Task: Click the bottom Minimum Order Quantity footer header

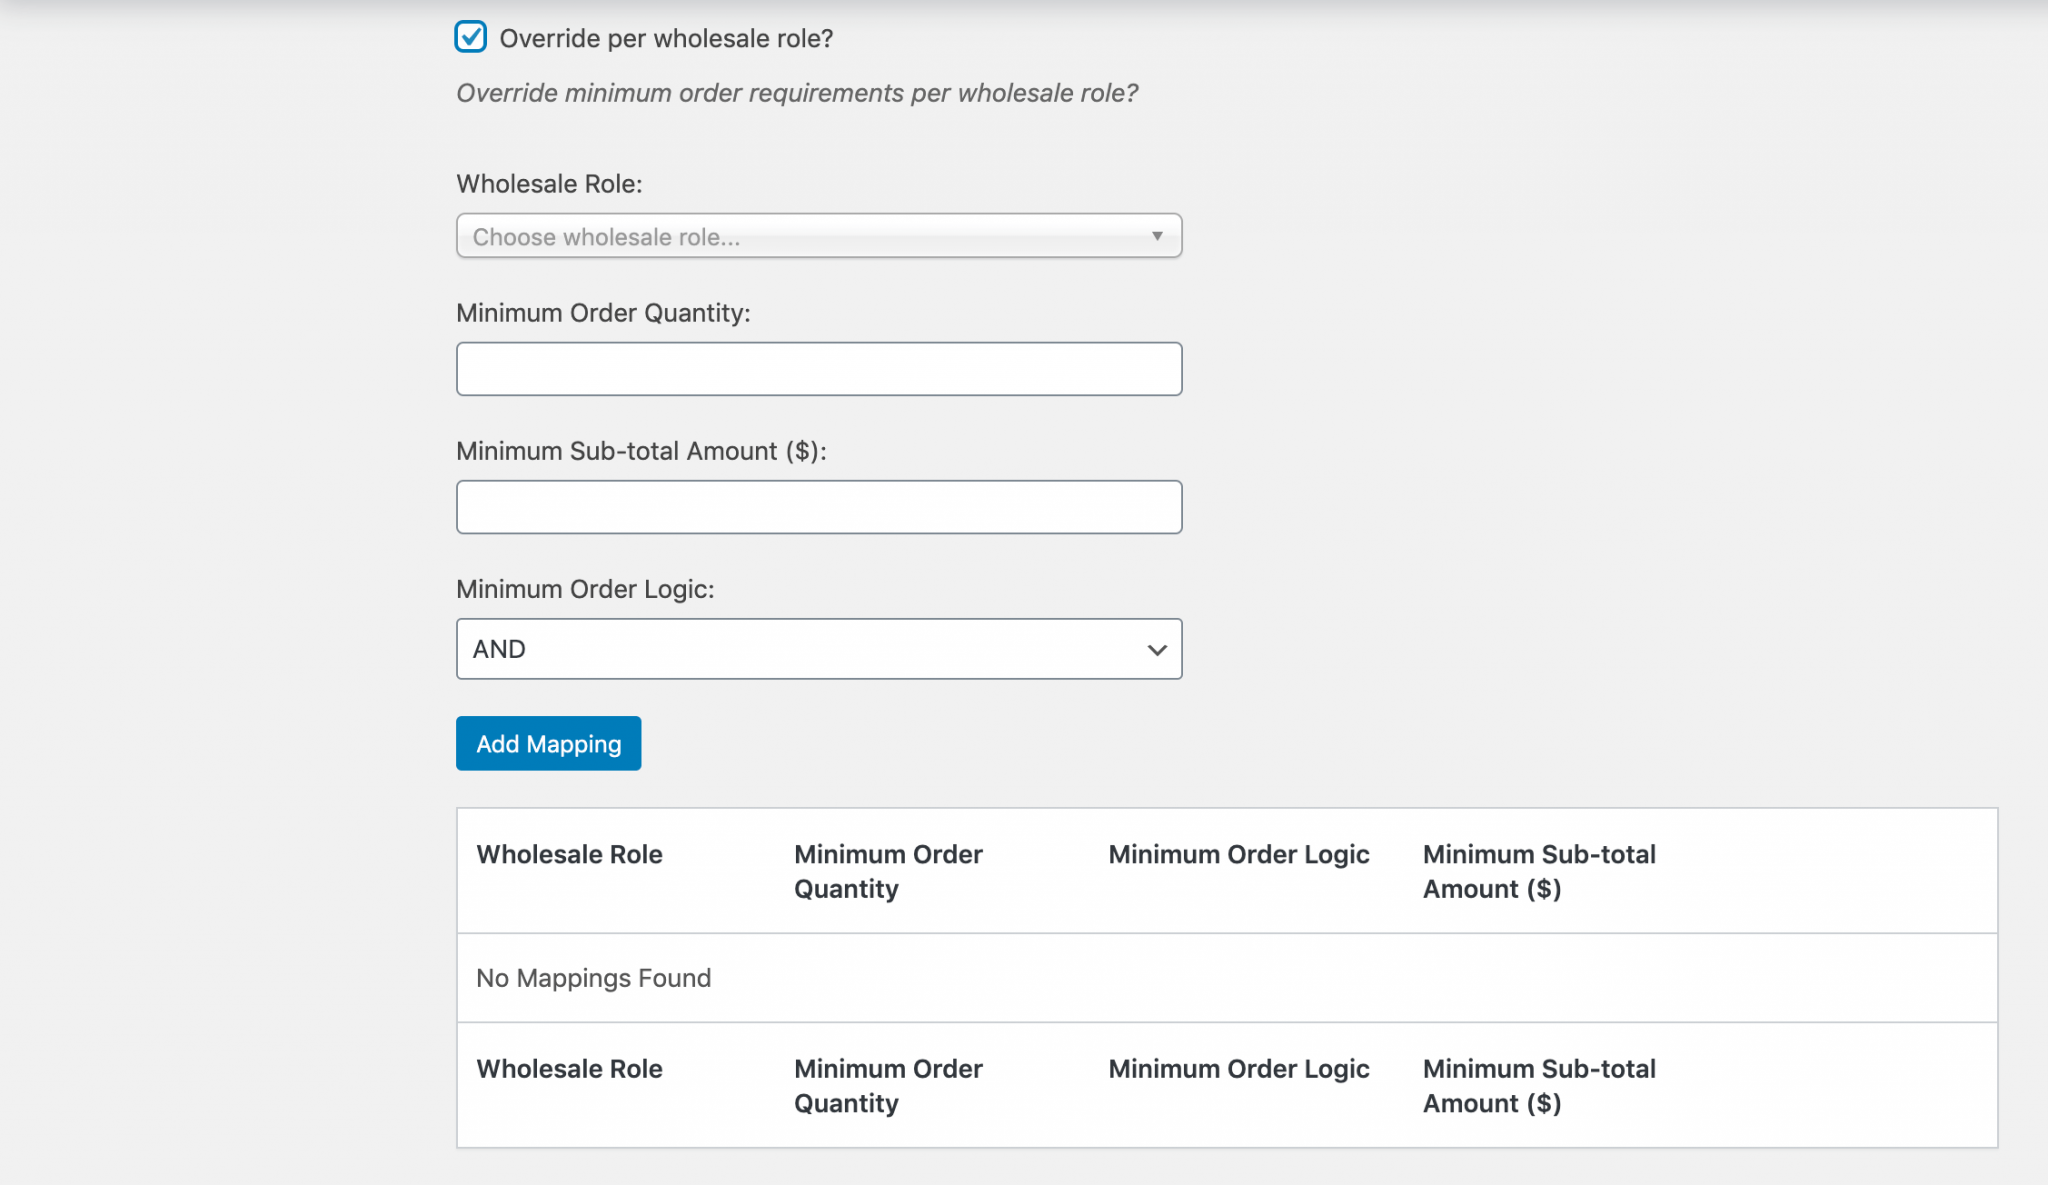Action: 888,1085
